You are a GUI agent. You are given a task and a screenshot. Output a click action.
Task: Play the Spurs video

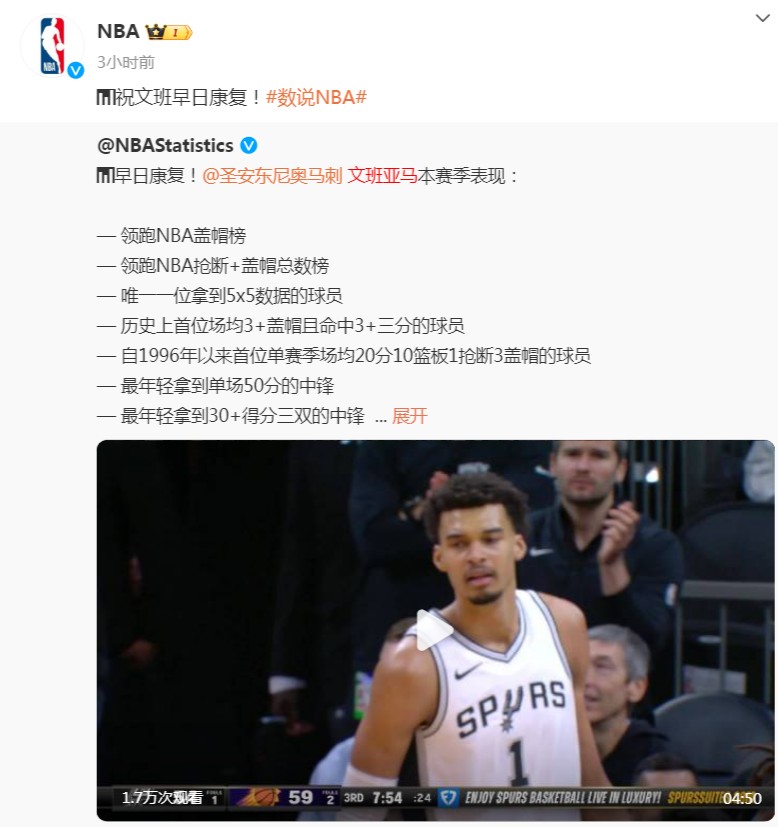pyautogui.click(x=435, y=630)
